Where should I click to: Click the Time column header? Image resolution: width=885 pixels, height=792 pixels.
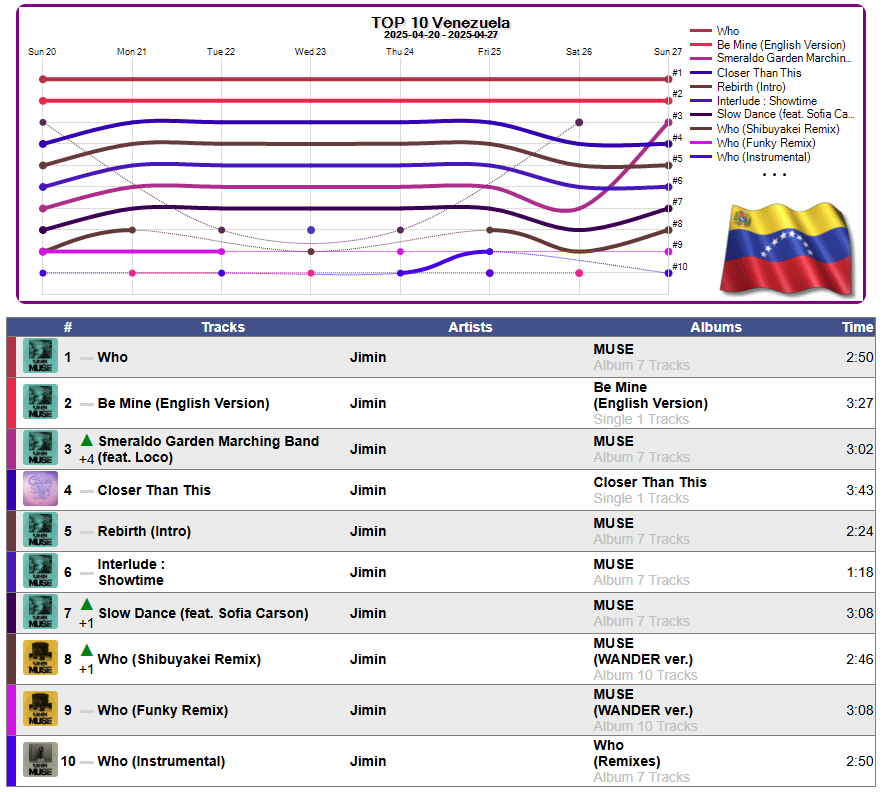tap(857, 327)
